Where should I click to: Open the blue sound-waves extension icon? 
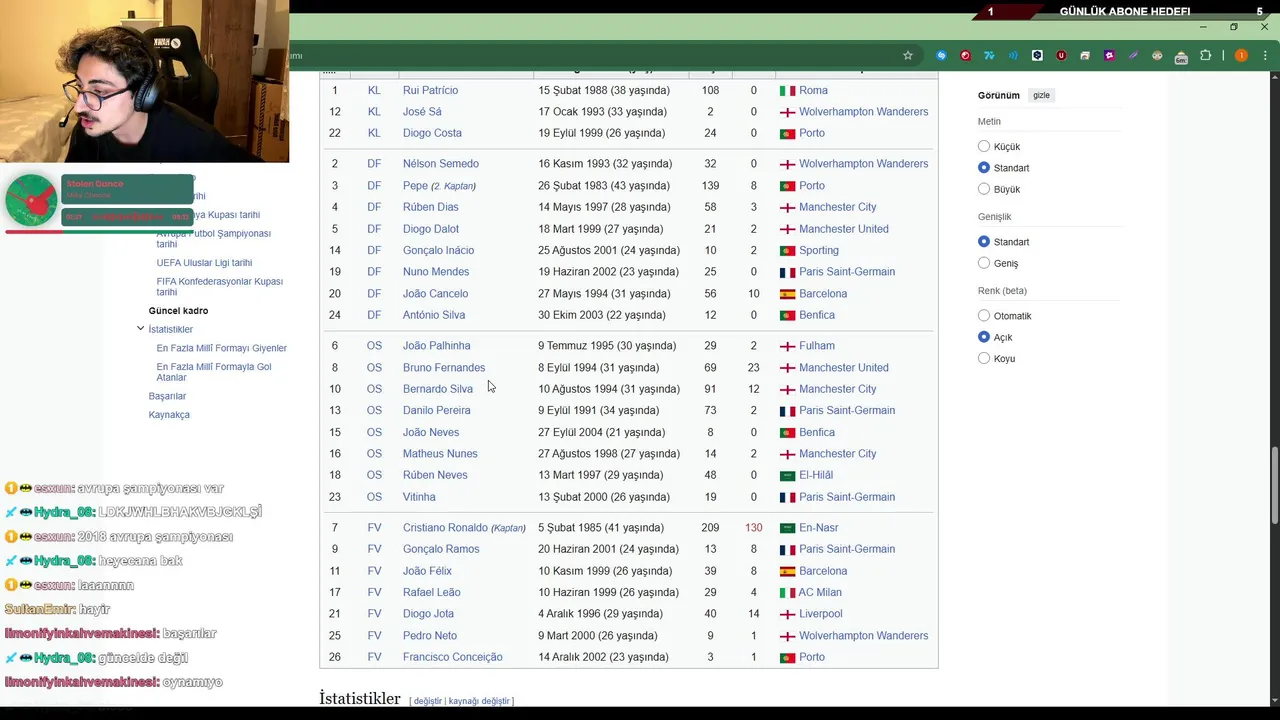tap(1013, 56)
